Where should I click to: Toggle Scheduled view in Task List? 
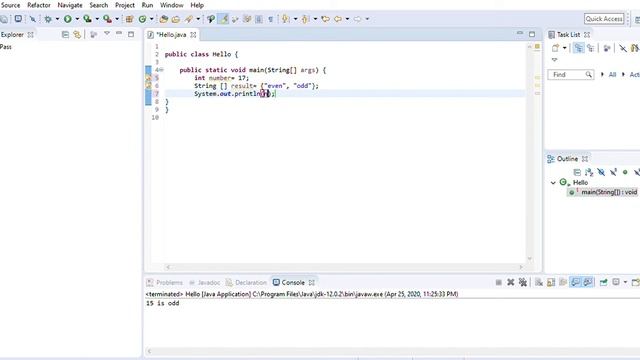coord(591,48)
